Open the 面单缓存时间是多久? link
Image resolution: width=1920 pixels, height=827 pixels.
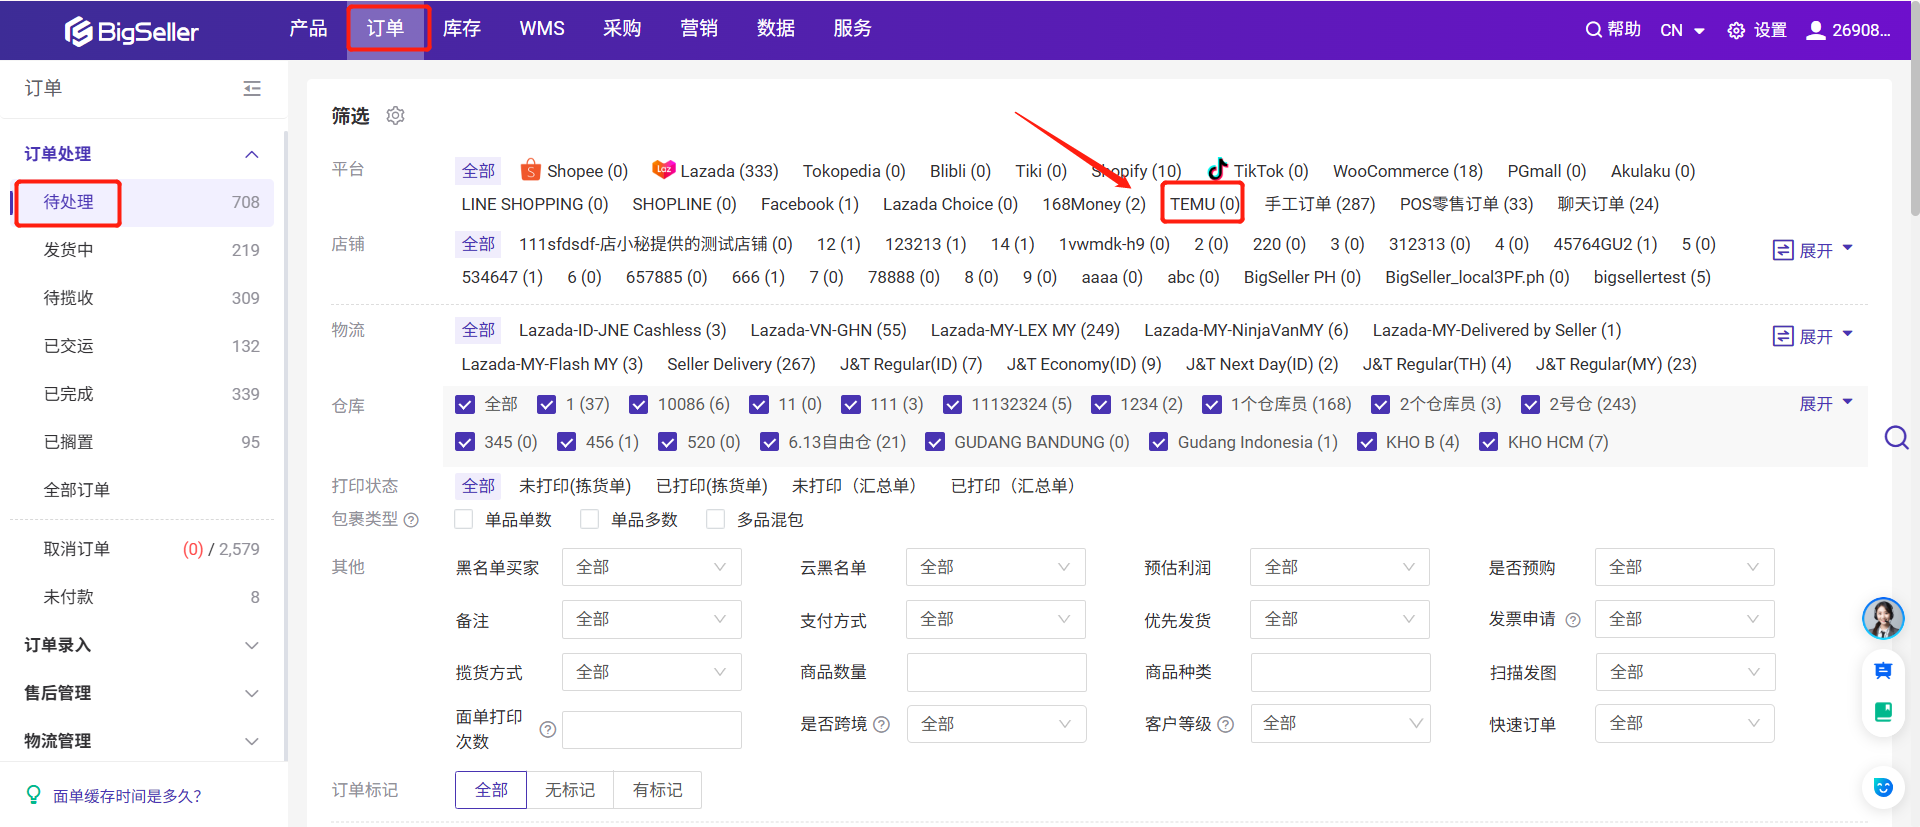[x=127, y=796]
